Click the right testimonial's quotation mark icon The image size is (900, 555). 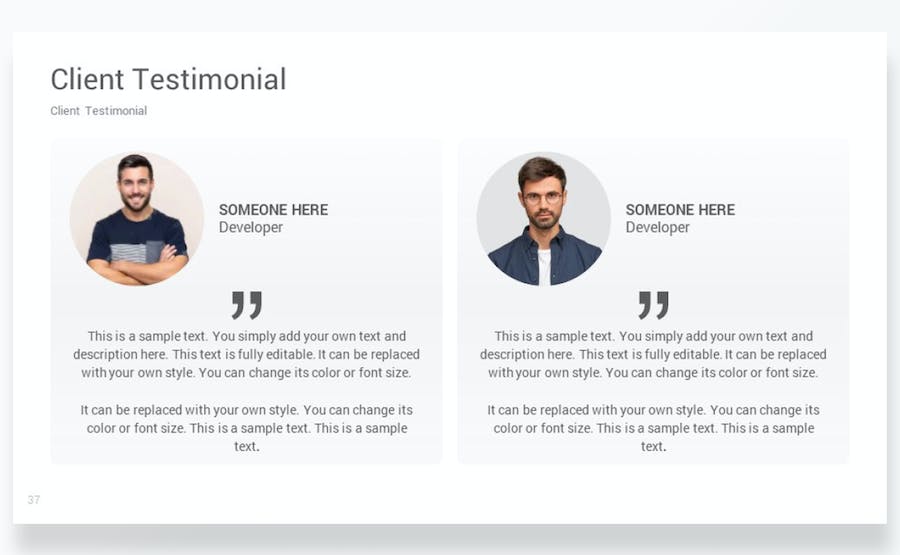click(x=653, y=305)
